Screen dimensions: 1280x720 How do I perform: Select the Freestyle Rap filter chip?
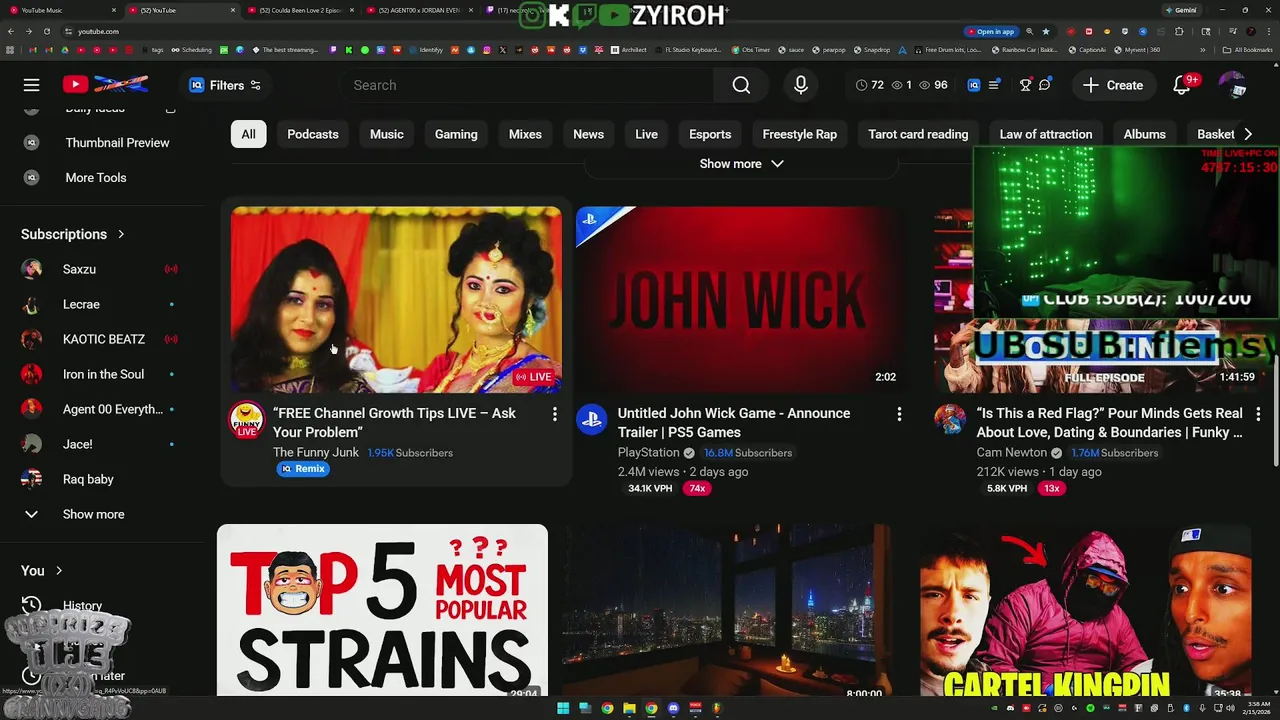pos(800,134)
